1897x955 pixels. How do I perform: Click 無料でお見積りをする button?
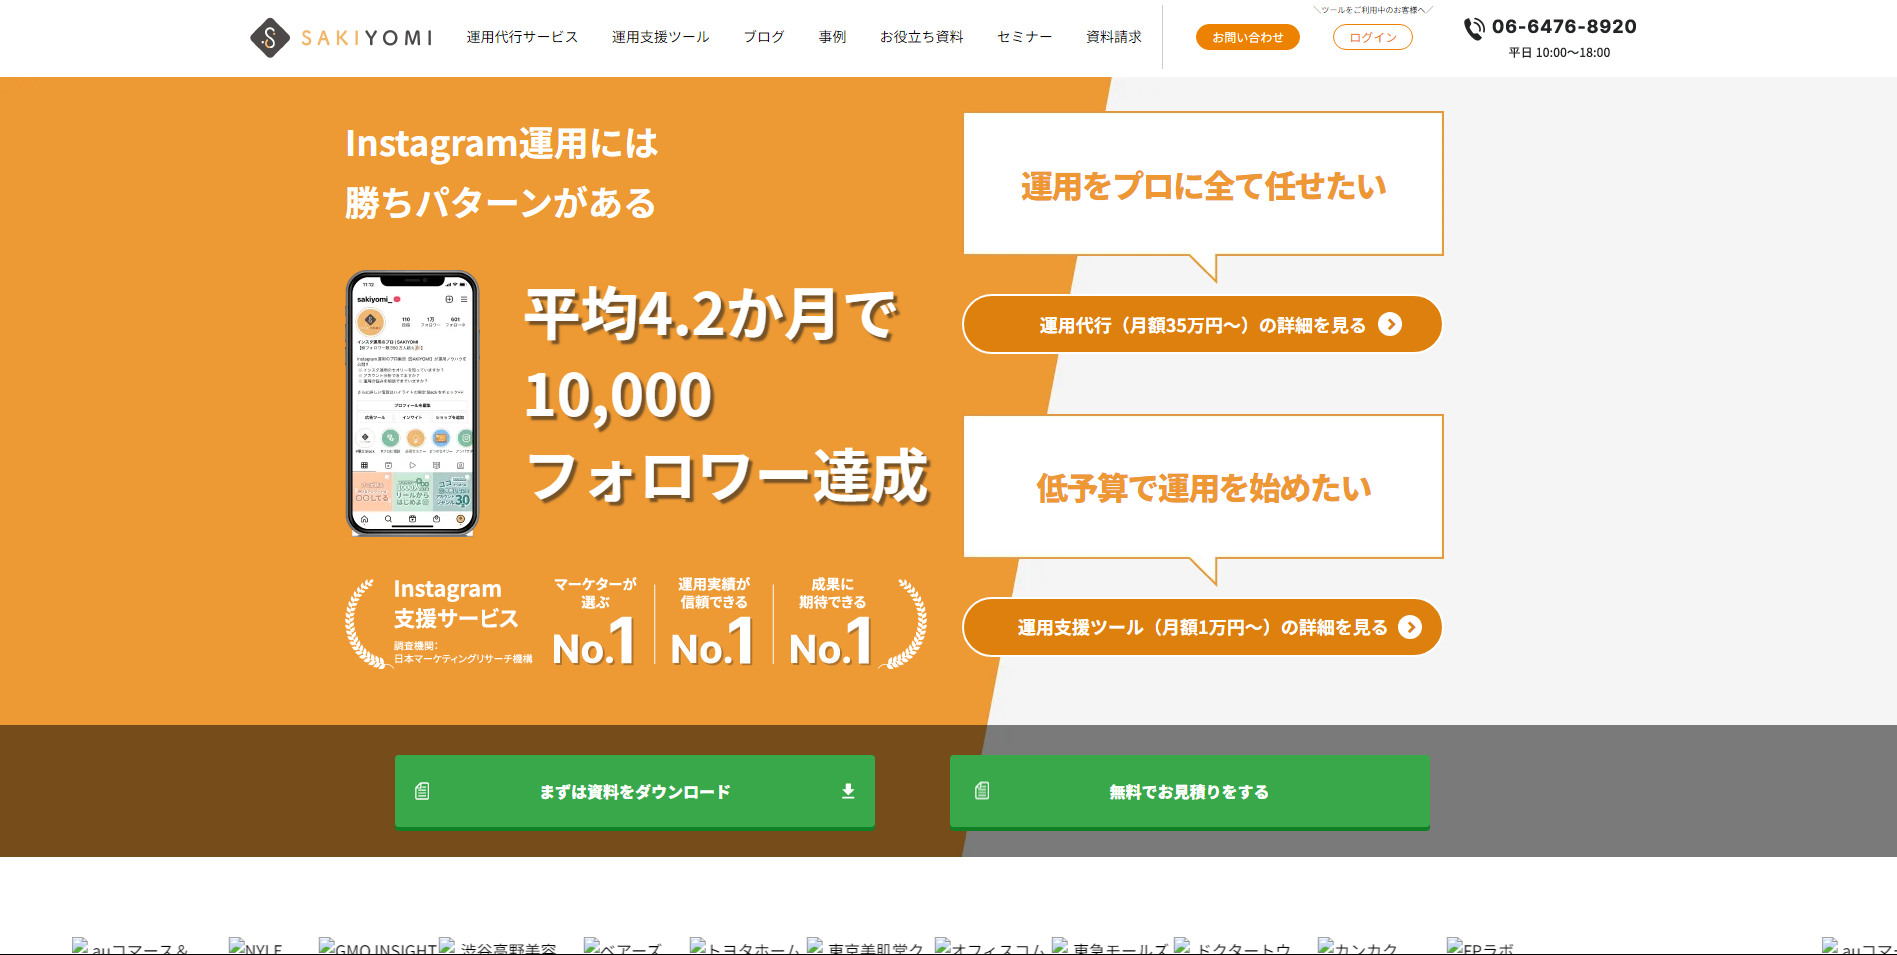[1190, 792]
